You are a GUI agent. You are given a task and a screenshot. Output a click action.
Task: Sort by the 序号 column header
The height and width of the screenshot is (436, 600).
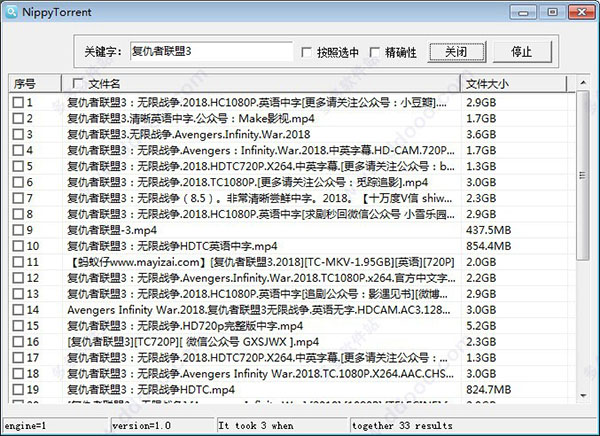pyautogui.click(x=35, y=83)
